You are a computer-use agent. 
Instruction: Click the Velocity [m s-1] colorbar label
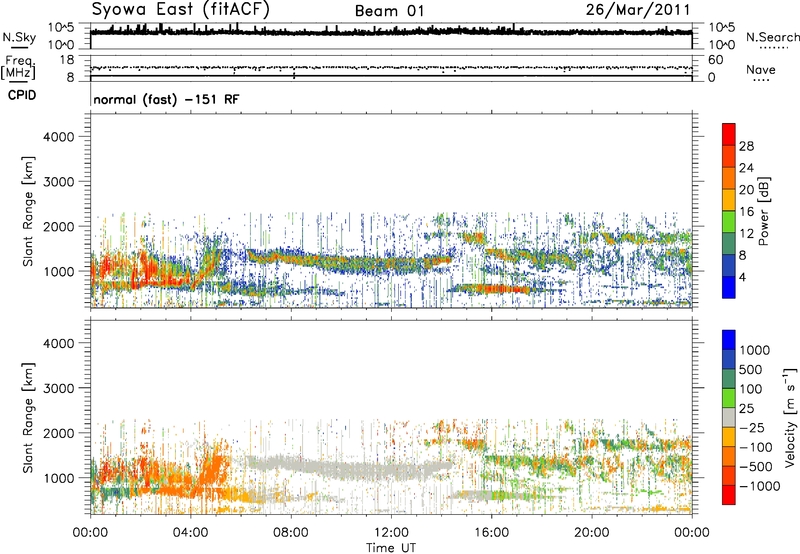point(790,417)
